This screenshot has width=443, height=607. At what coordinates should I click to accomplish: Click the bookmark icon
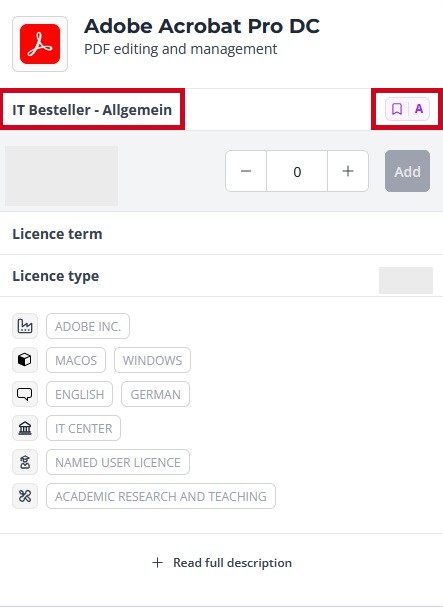tap(397, 109)
